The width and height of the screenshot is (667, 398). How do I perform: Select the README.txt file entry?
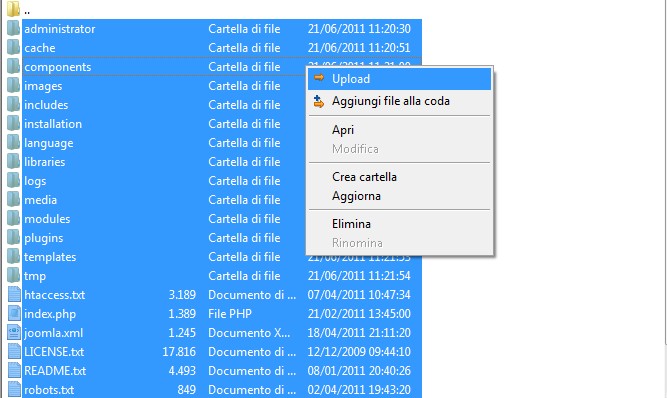(x=222, y=371)
